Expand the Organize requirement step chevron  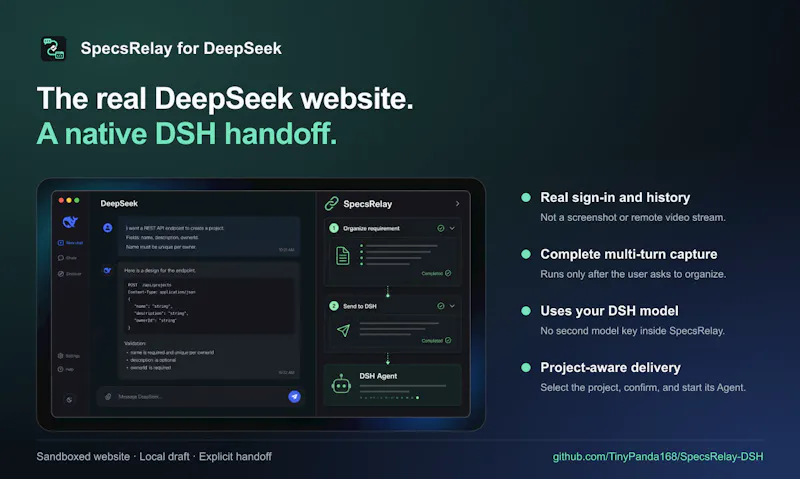[452, 228]
